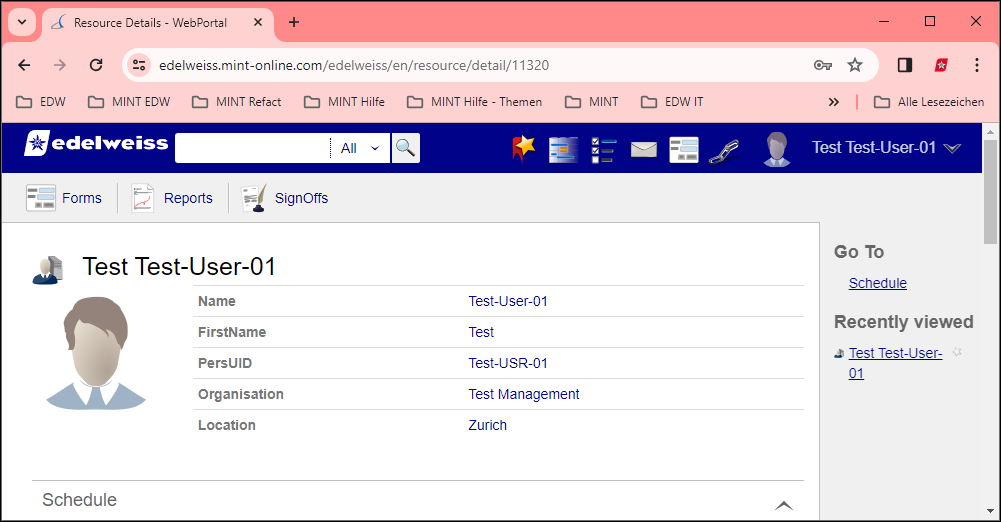Bookmark this page with the star icon
Image resolution: width=1001 pixels, height=522 pixels.
click(855, 64)
